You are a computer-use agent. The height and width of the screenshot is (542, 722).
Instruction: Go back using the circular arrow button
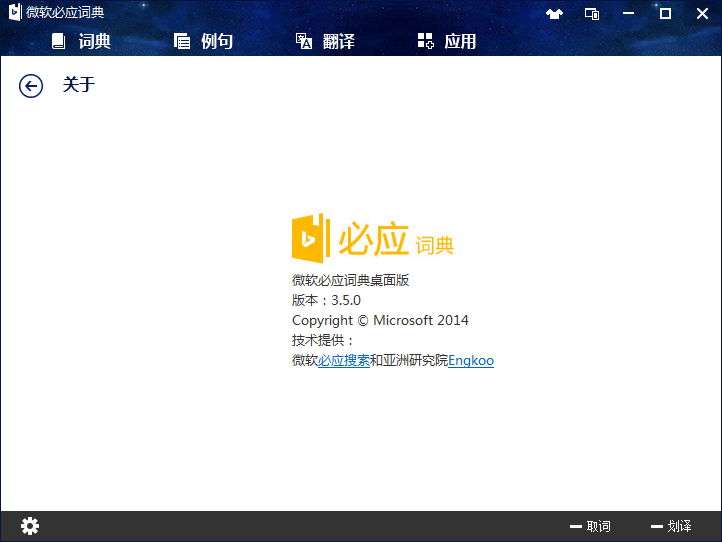tap(31, 86)
